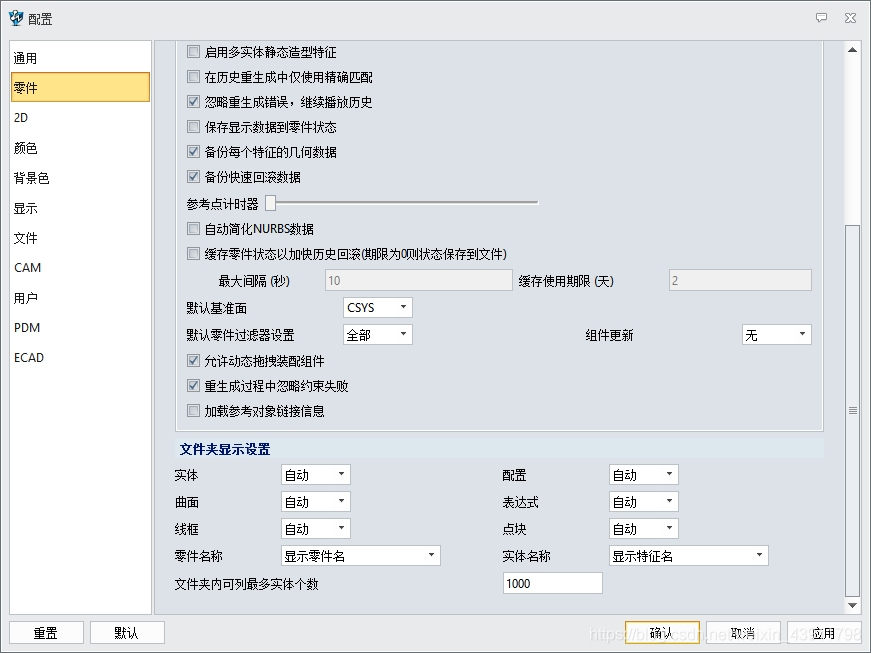The image size is (871, 653).
Task: Click the 取消 button
Action: click(743, 633)
